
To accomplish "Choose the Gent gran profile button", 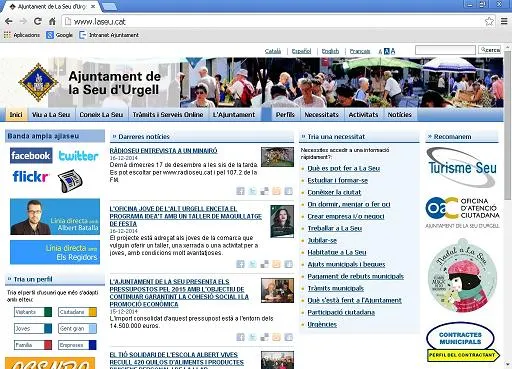I will [x=77, y=328].
